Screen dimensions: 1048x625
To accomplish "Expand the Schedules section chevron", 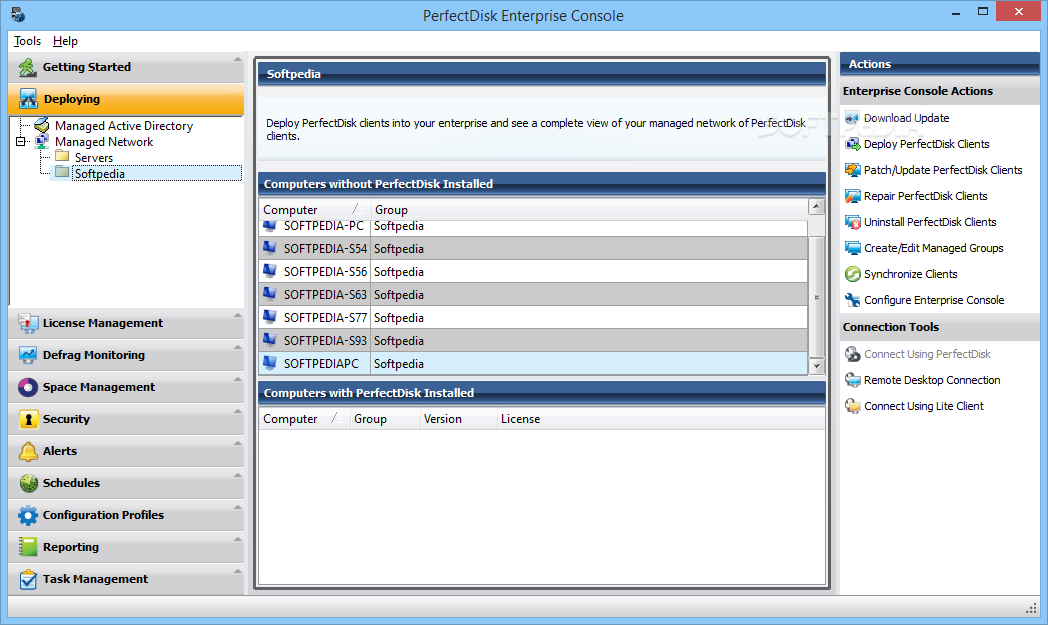I will tap(237, 475).
